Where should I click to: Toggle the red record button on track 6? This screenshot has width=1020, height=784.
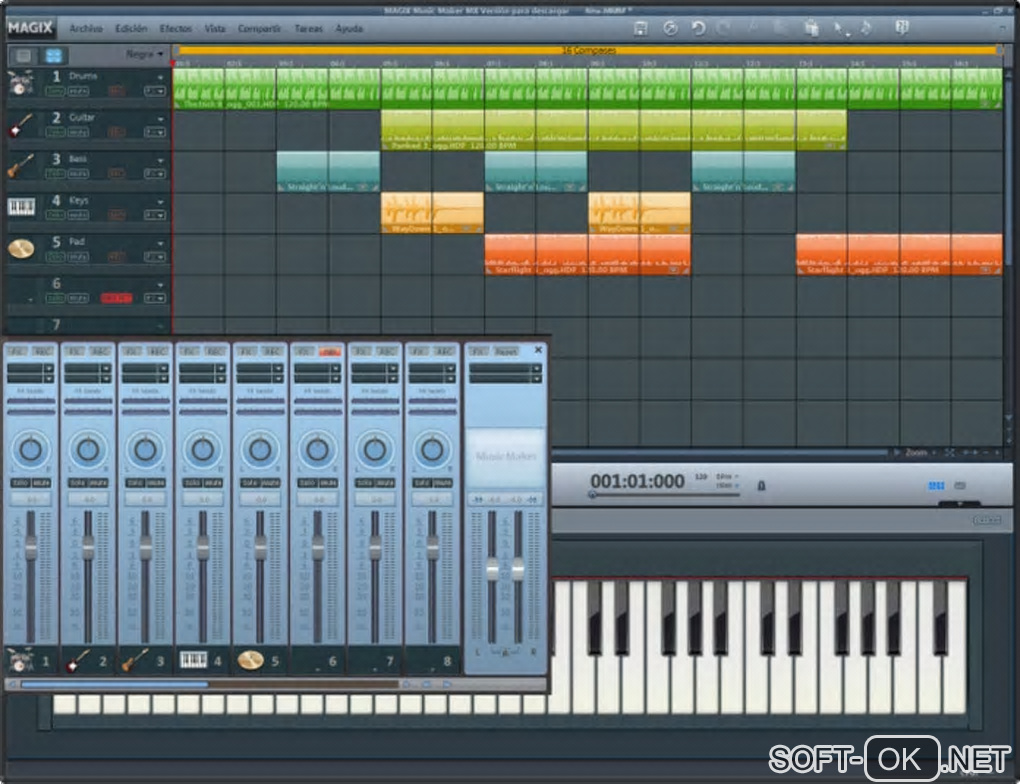116,298
